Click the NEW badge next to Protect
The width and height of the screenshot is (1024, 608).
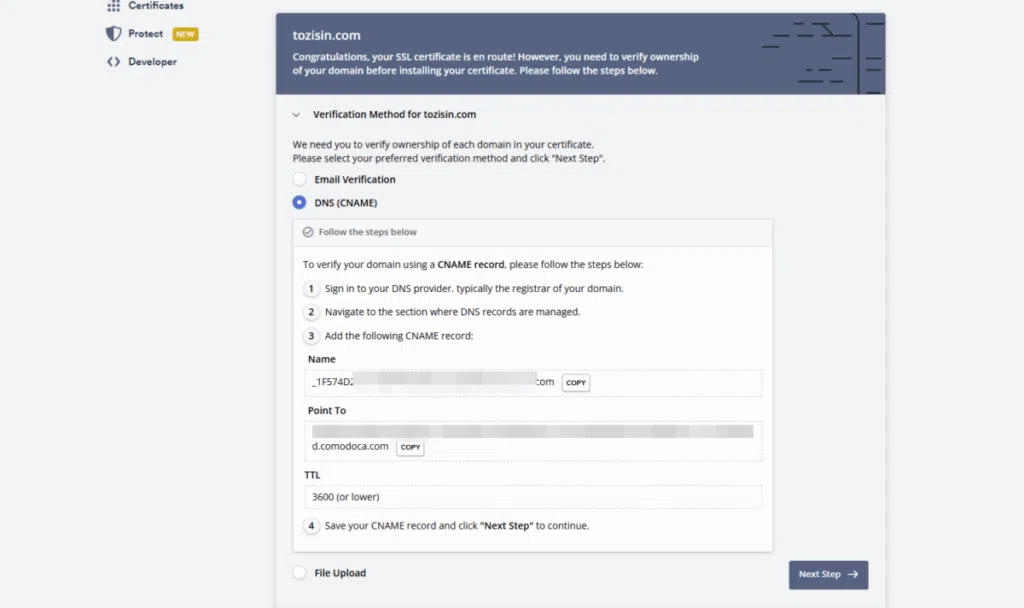tap(185, 34)
